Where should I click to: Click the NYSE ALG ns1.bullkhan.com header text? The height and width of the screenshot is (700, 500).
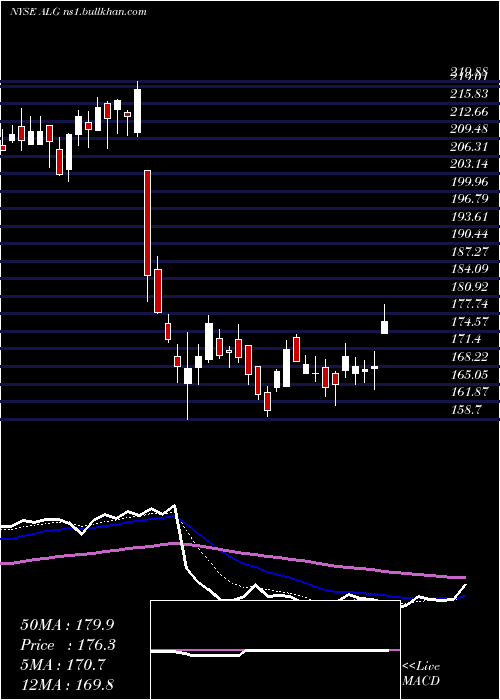[78, 12]
